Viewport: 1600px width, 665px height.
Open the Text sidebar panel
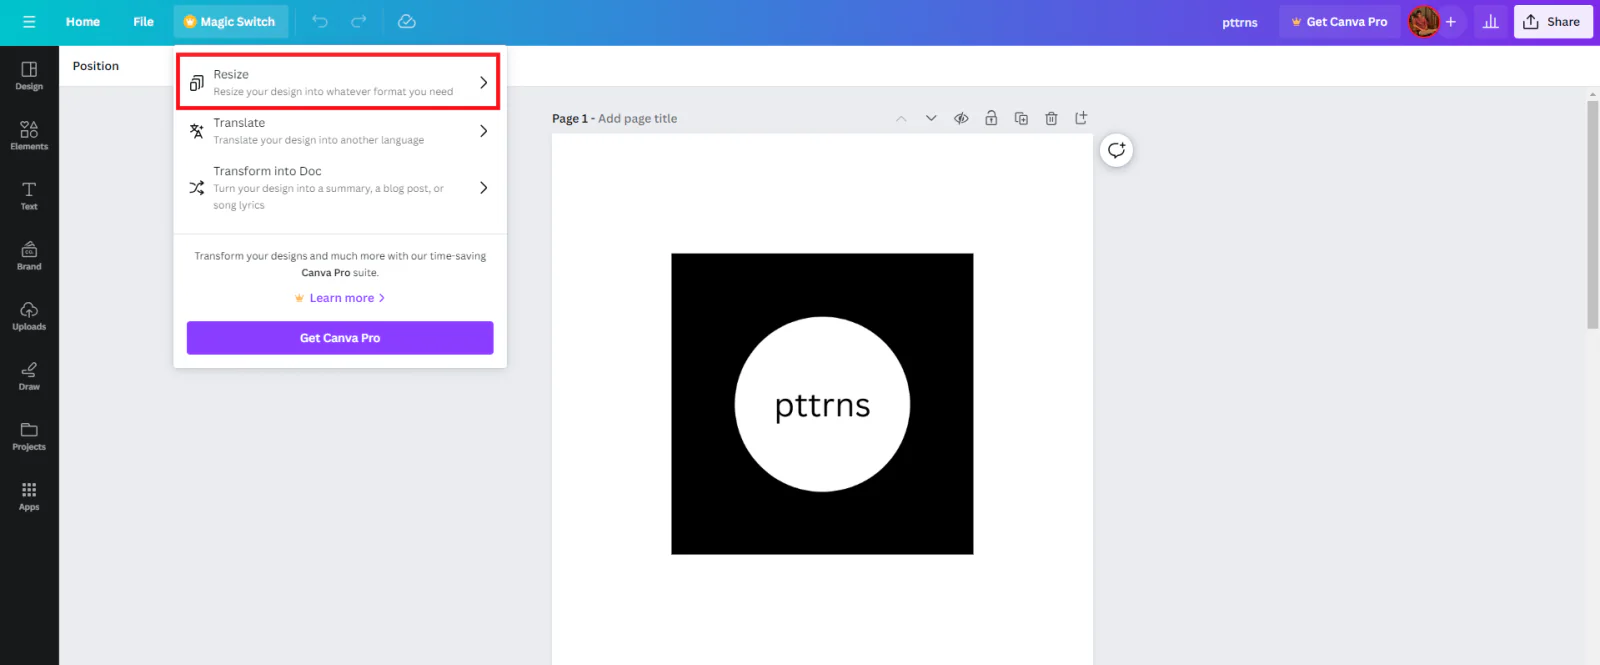[x=29, y=195]
